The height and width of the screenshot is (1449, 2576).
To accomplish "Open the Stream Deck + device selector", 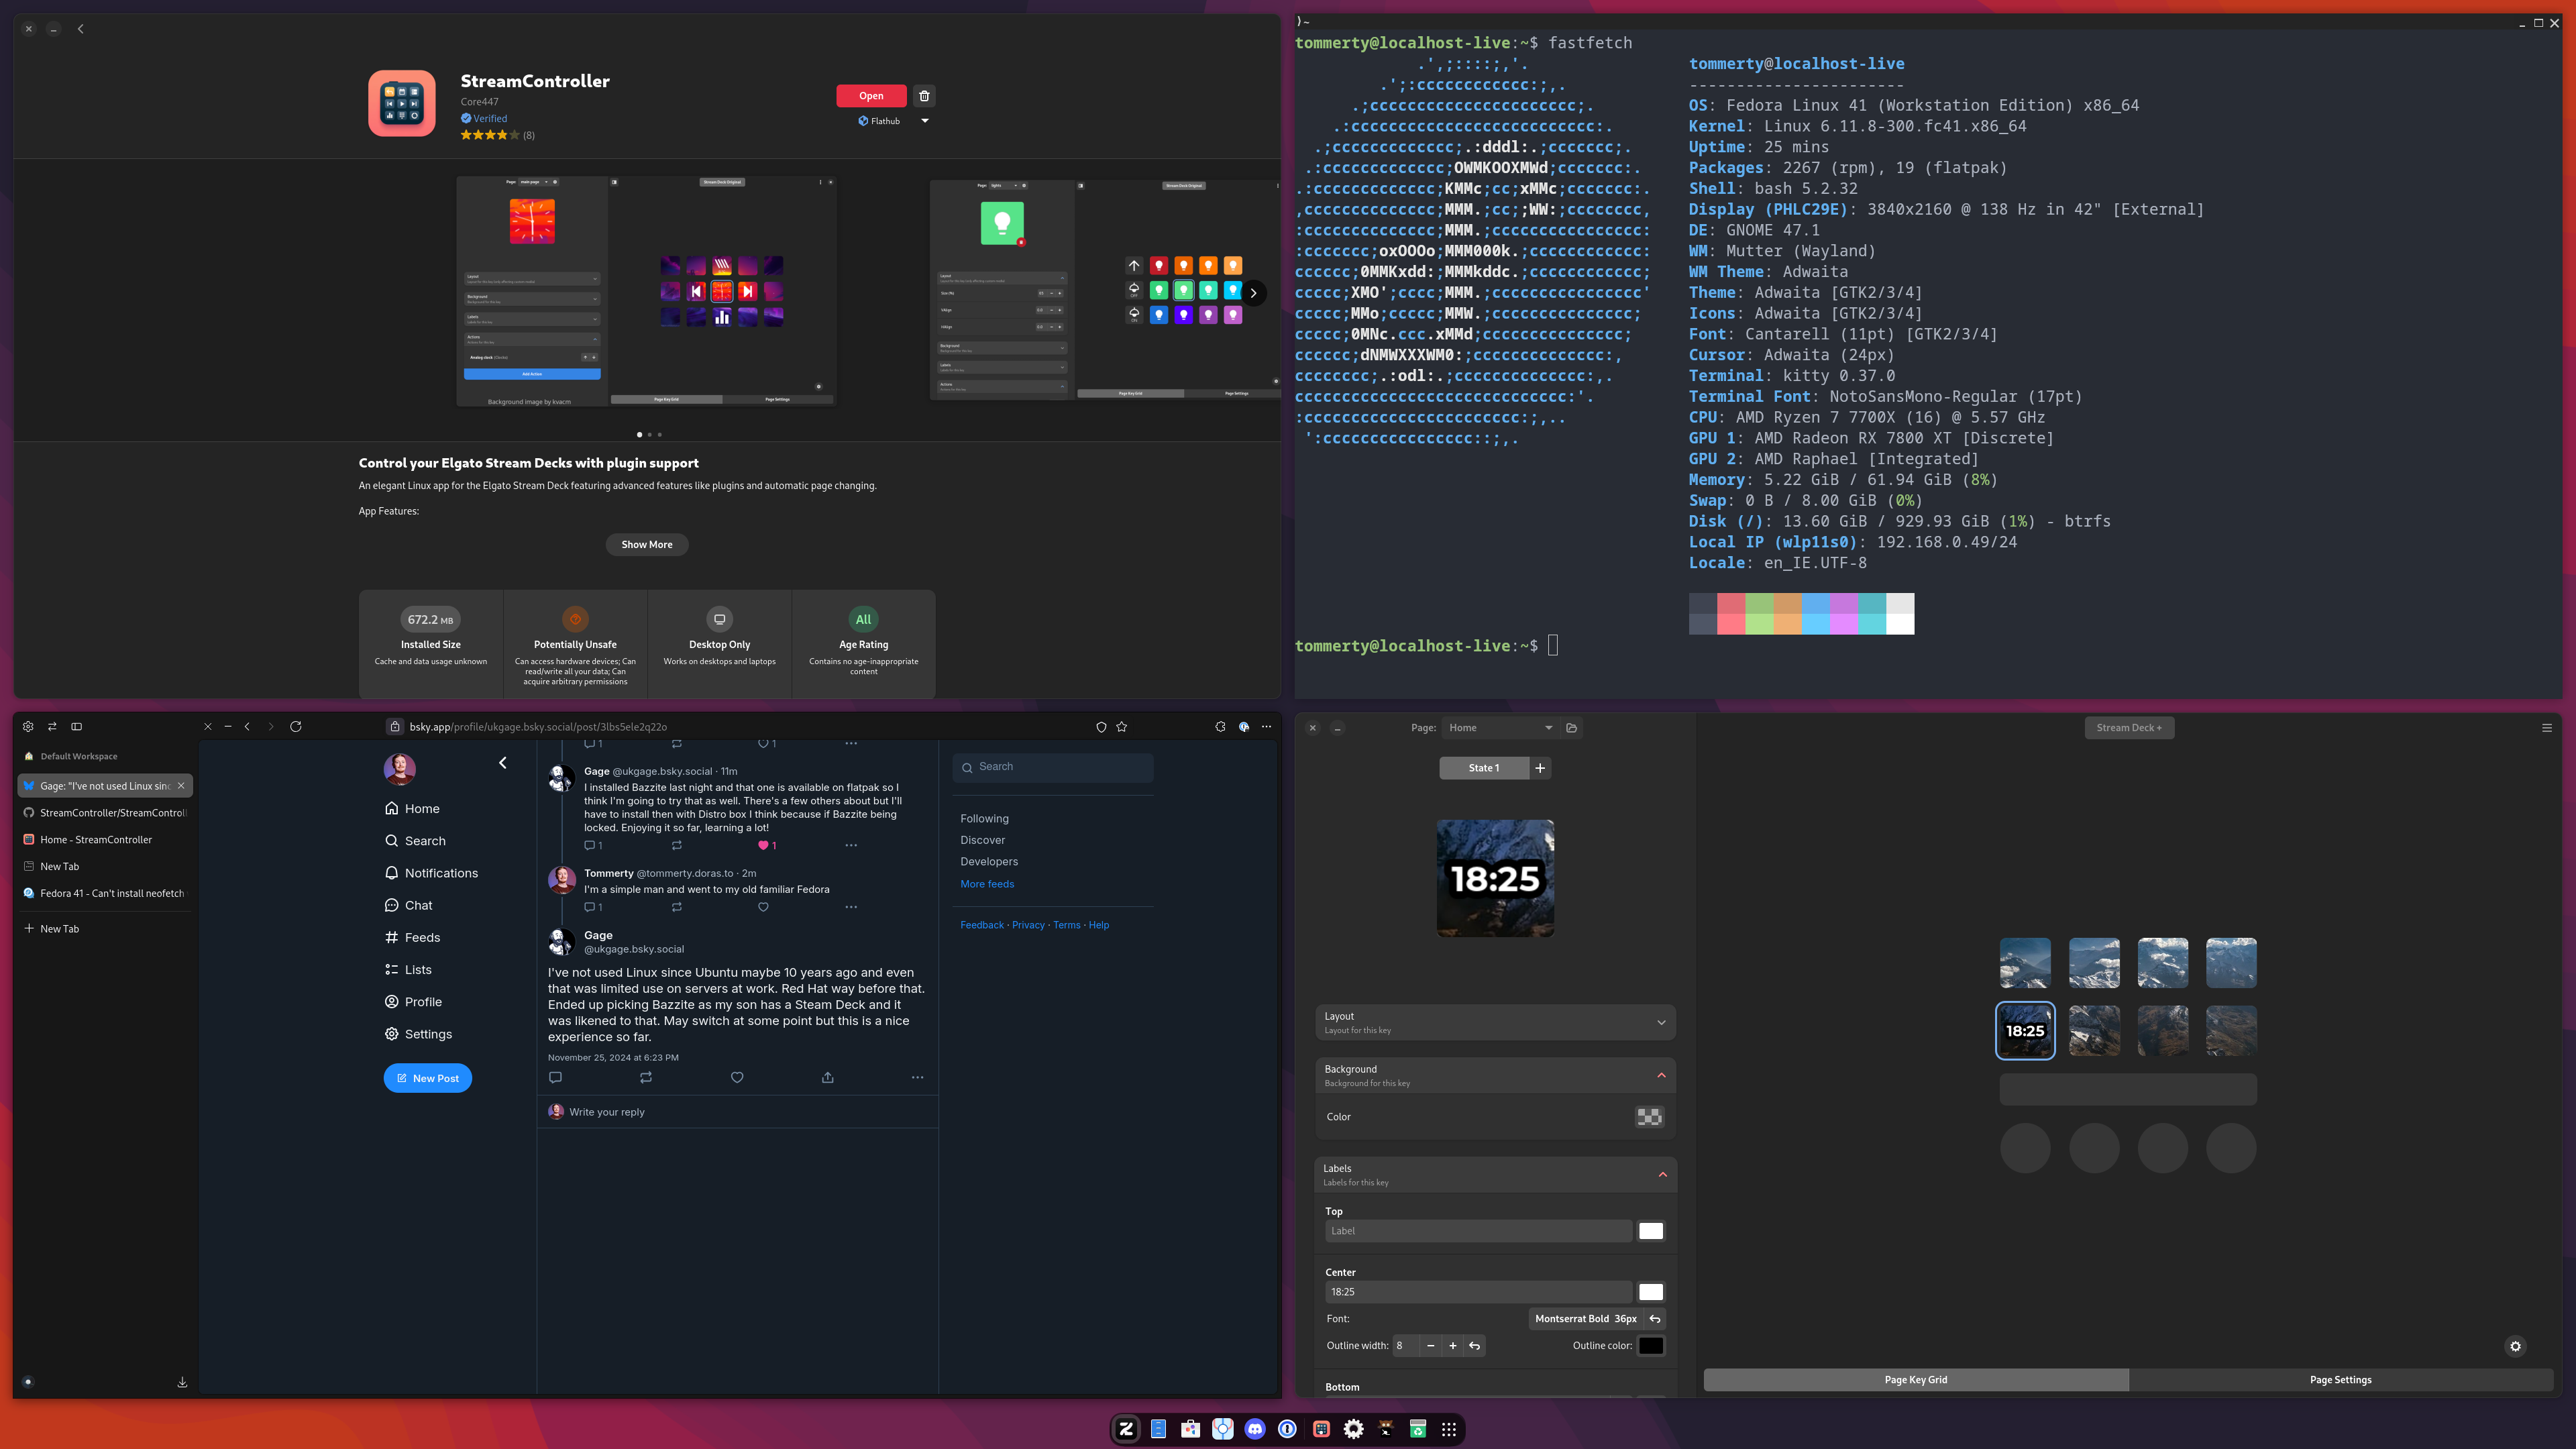I will click(x=2129, y=728).
